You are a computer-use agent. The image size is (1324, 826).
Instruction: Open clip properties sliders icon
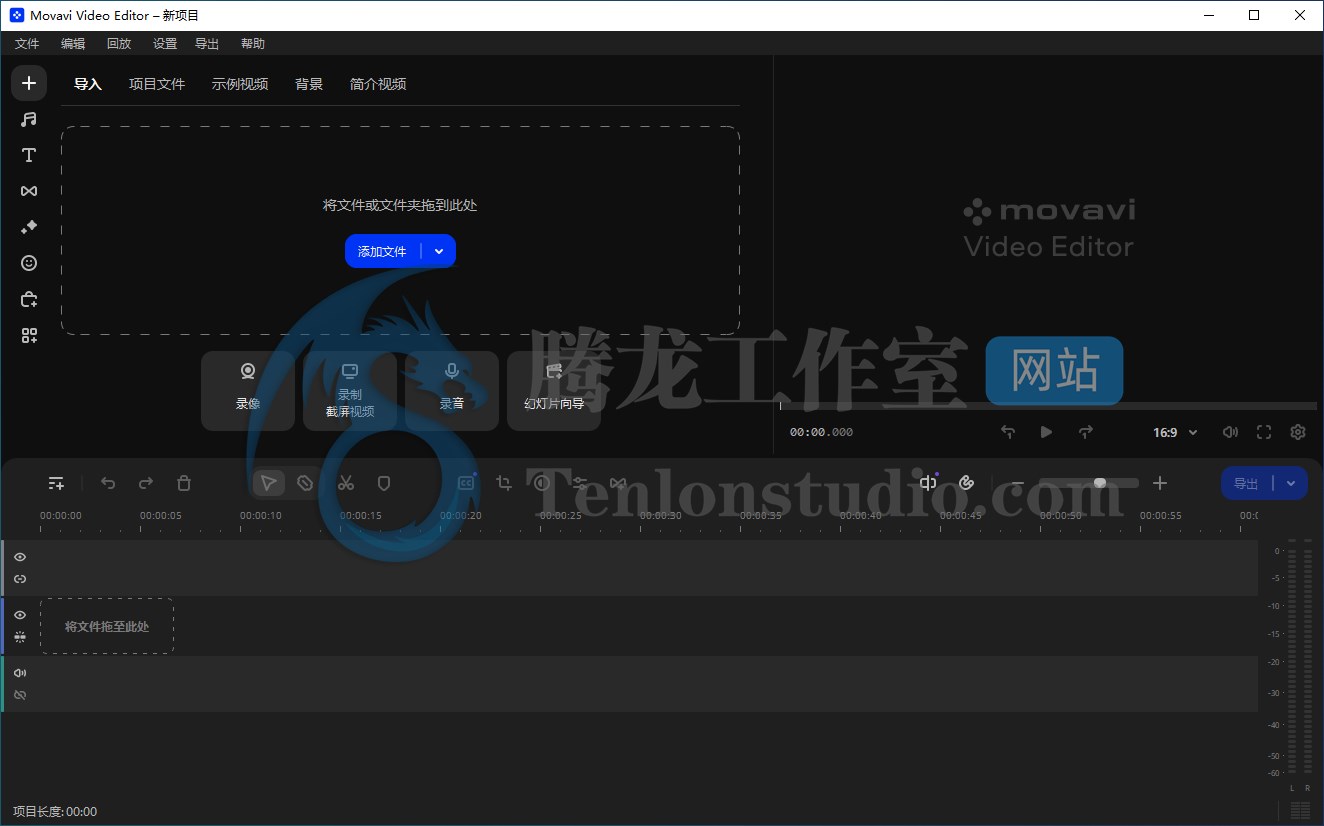coord(580,483)
